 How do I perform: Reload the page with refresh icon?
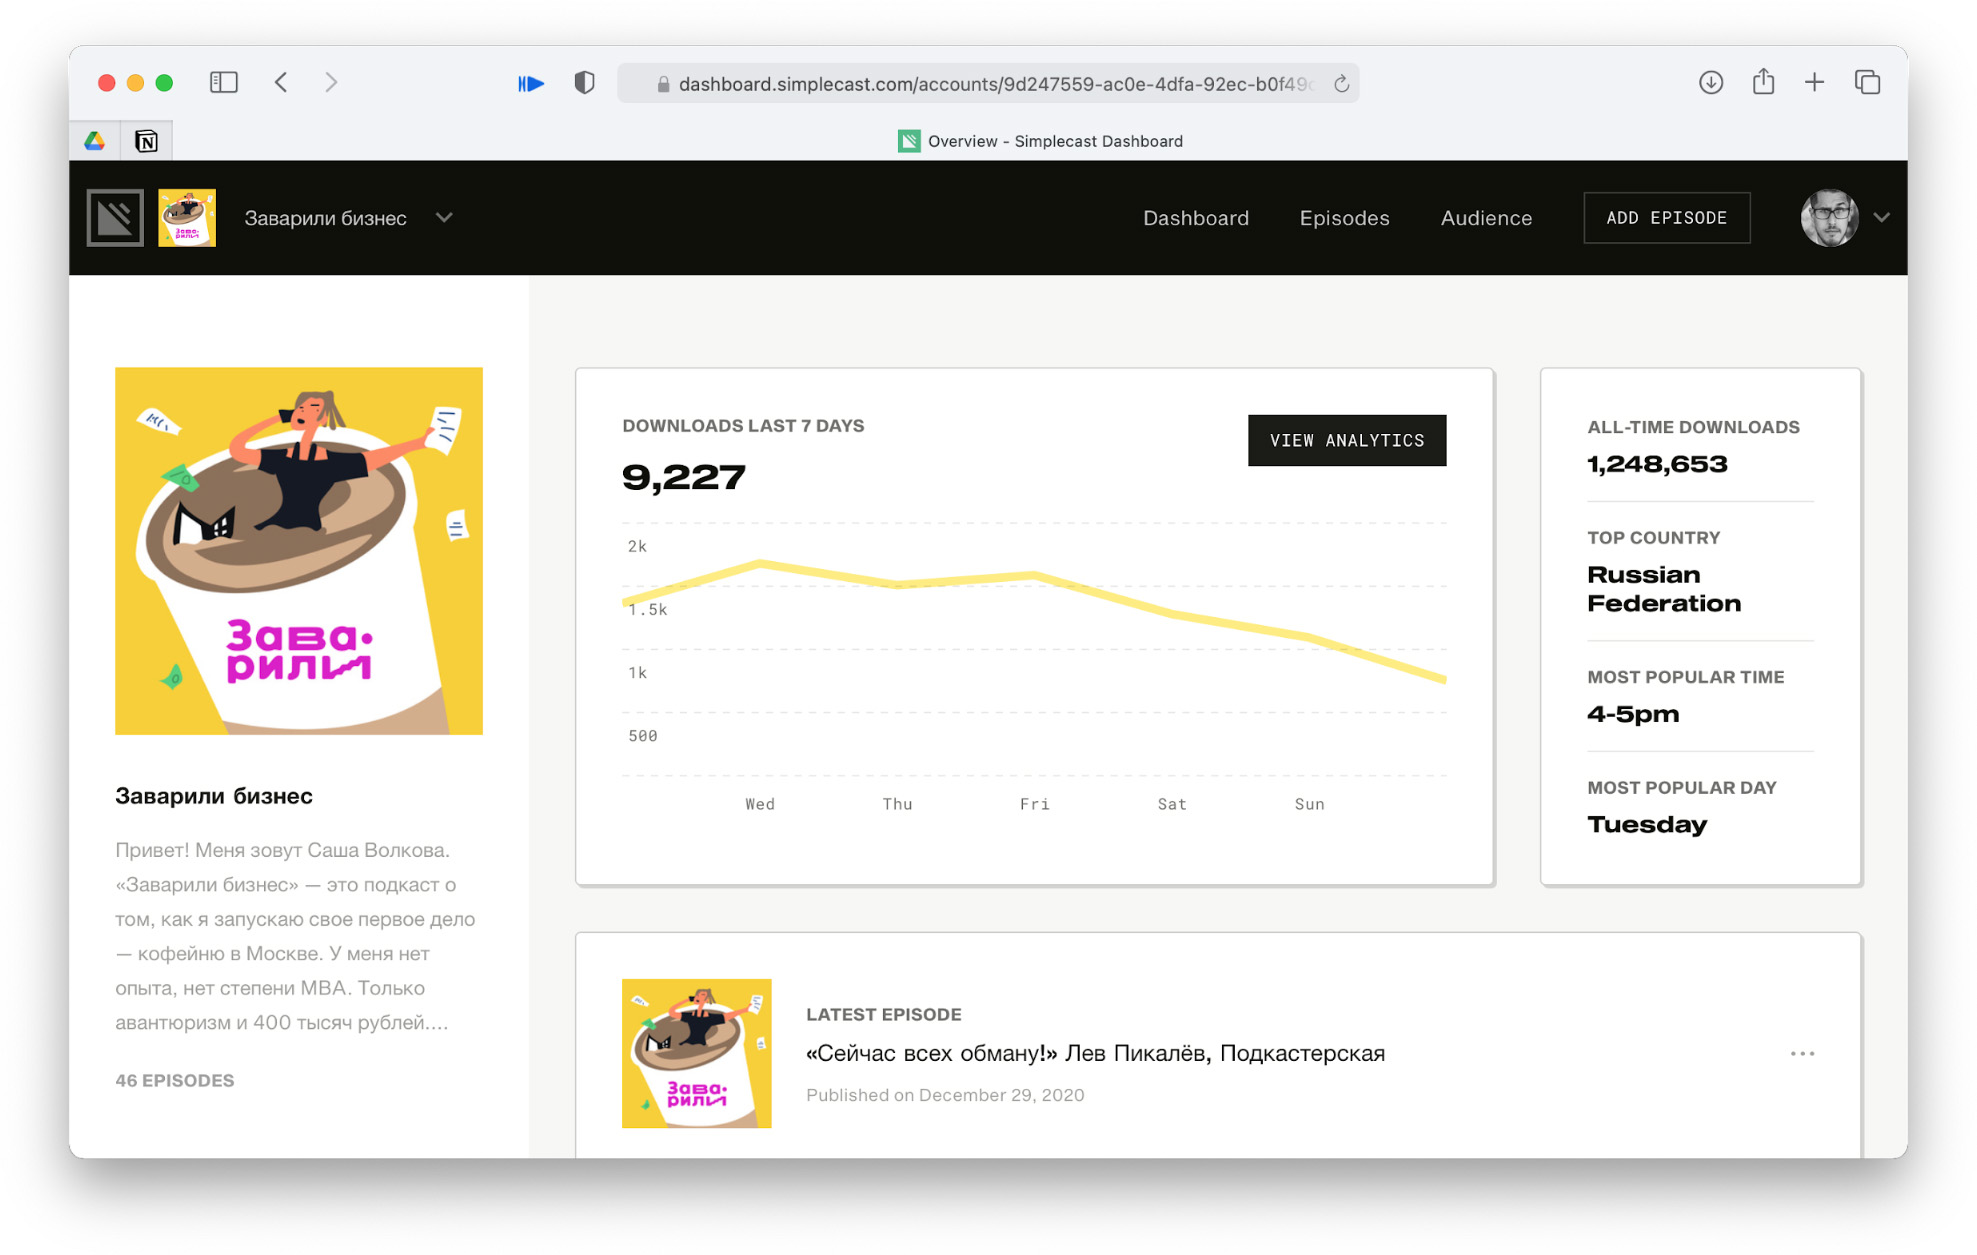pyautogui.click(x=1341, y=84)
